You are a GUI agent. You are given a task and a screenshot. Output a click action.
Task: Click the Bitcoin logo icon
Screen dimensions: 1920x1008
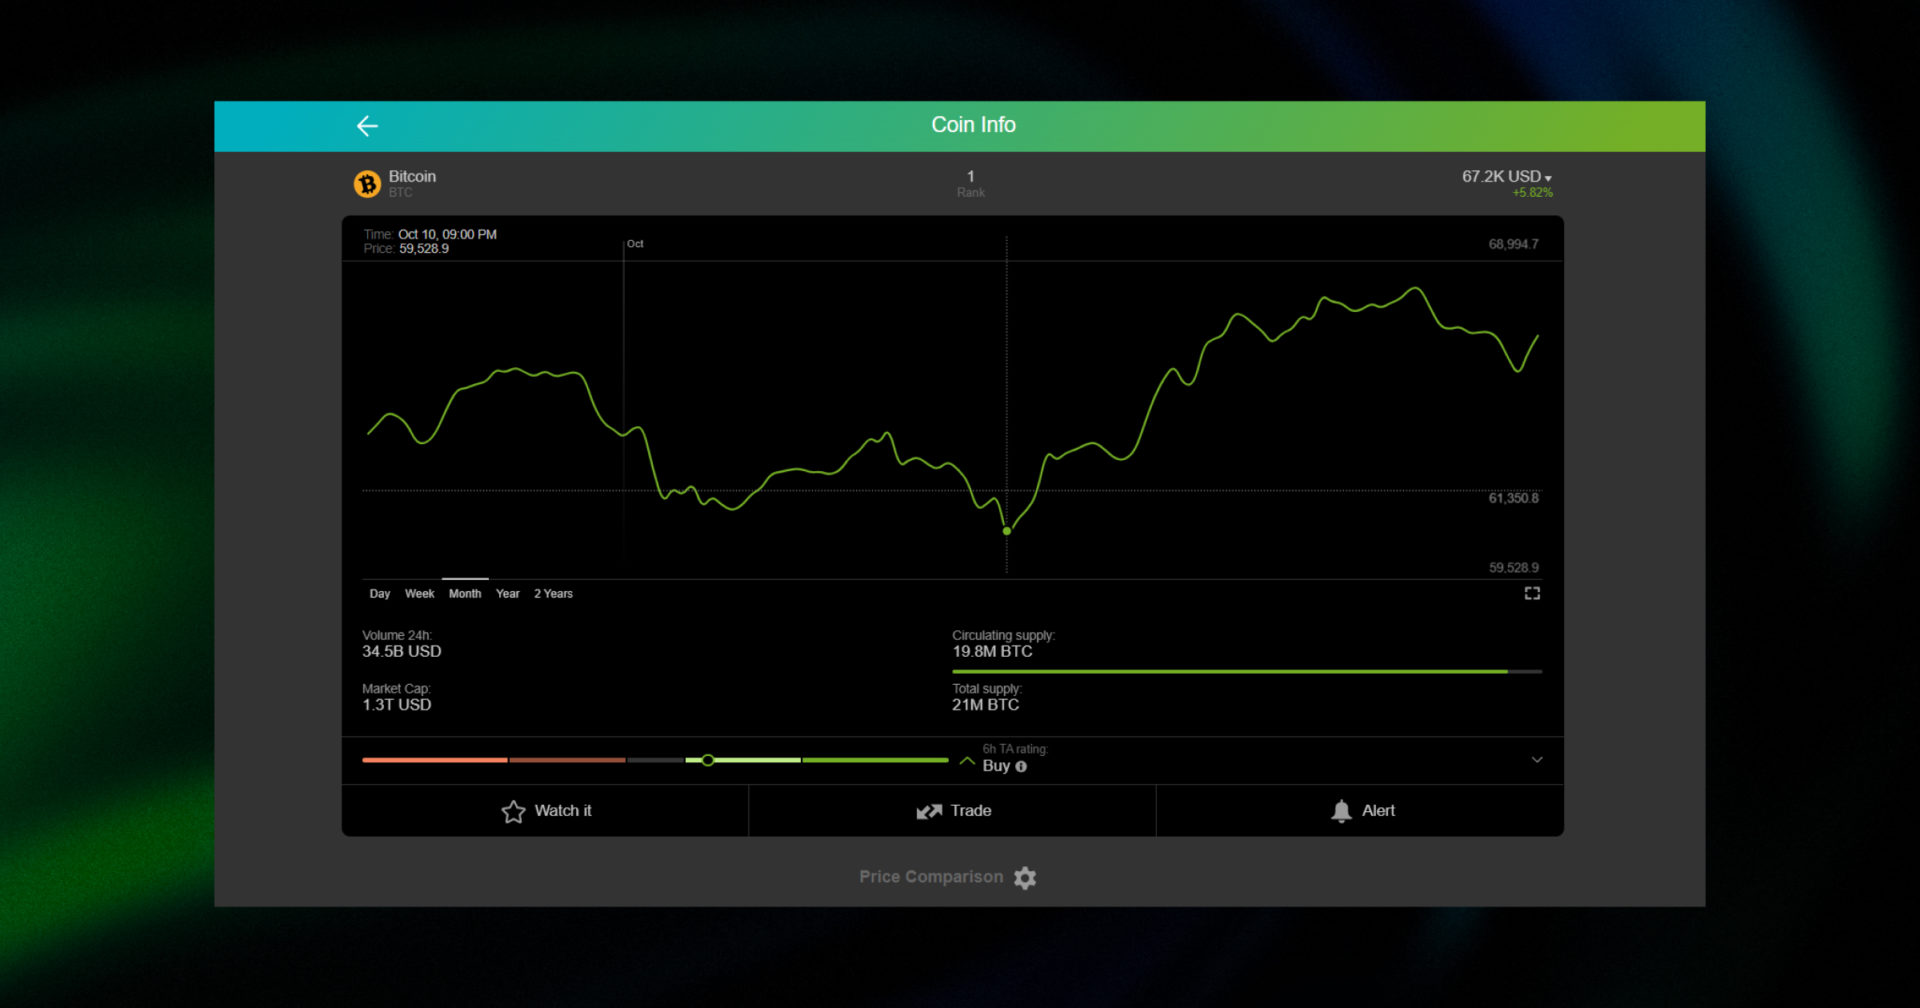click(x=367, y=183)
